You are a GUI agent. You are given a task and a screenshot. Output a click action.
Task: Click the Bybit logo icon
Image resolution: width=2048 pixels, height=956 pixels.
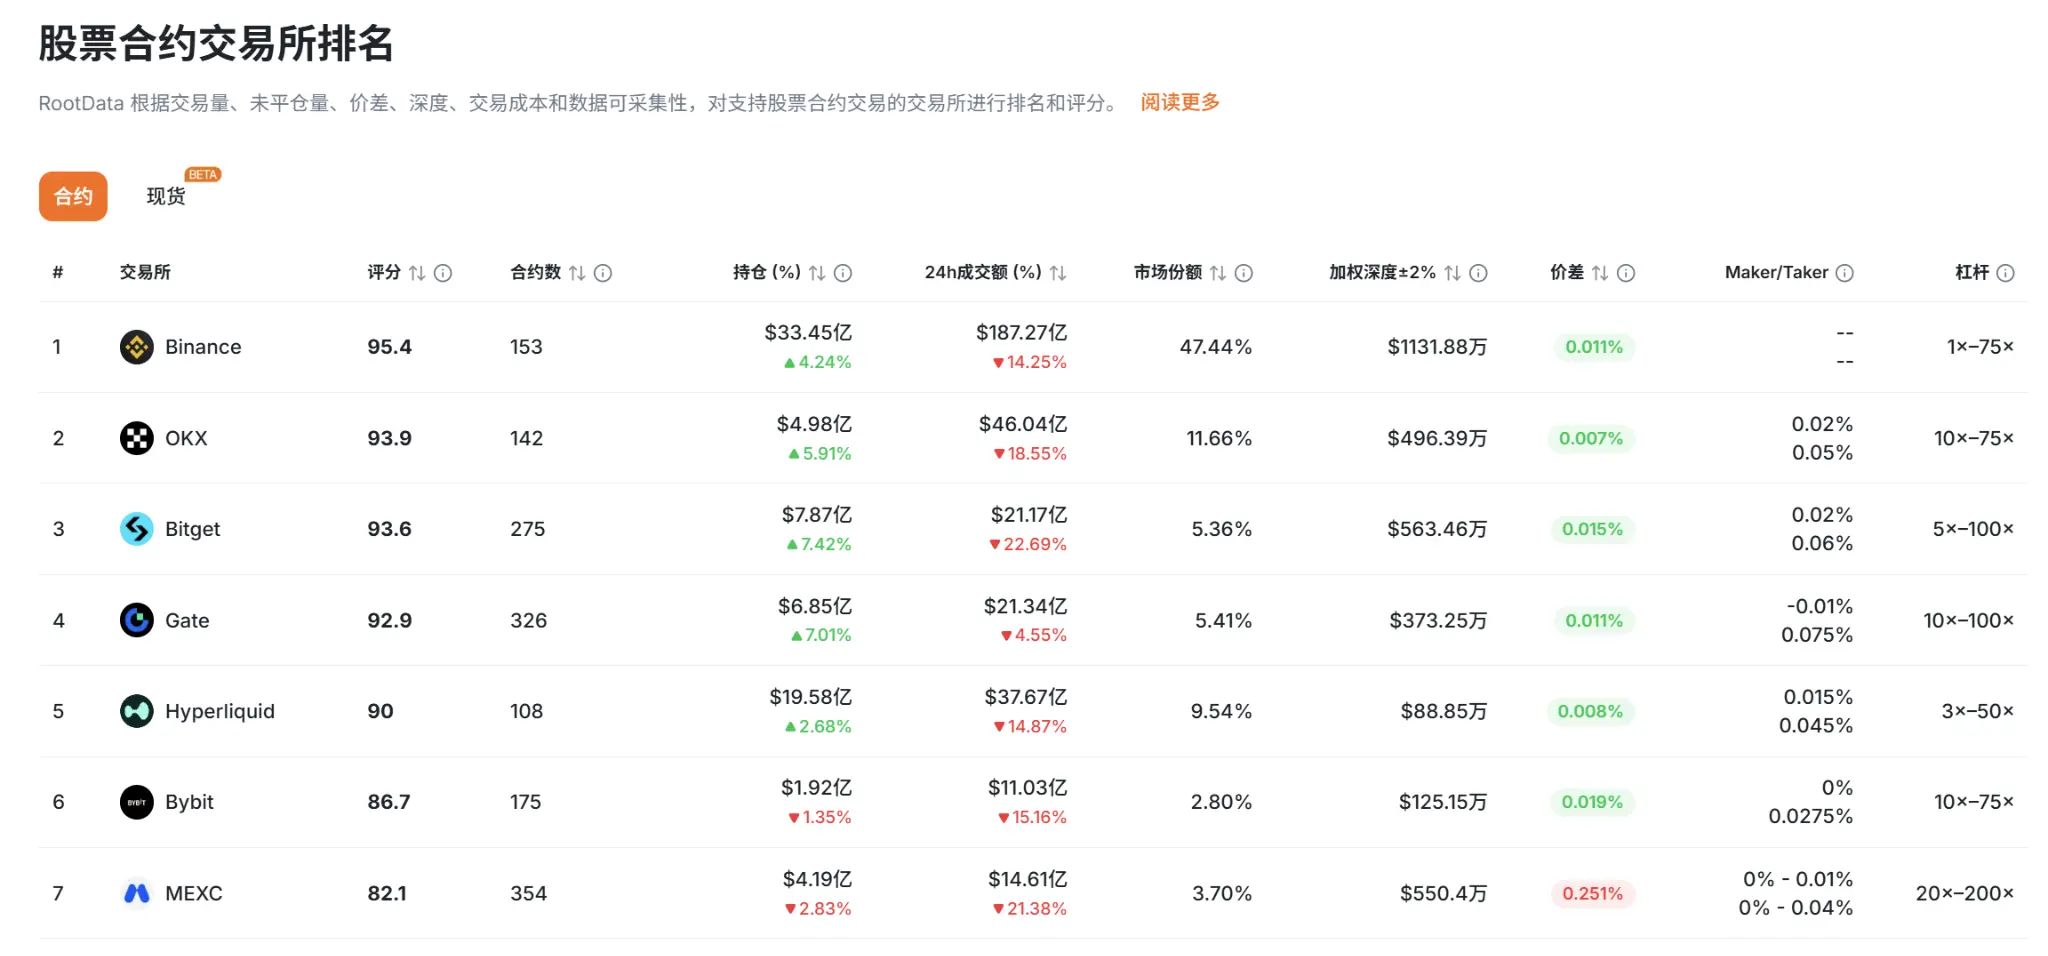tap(137, 802)
